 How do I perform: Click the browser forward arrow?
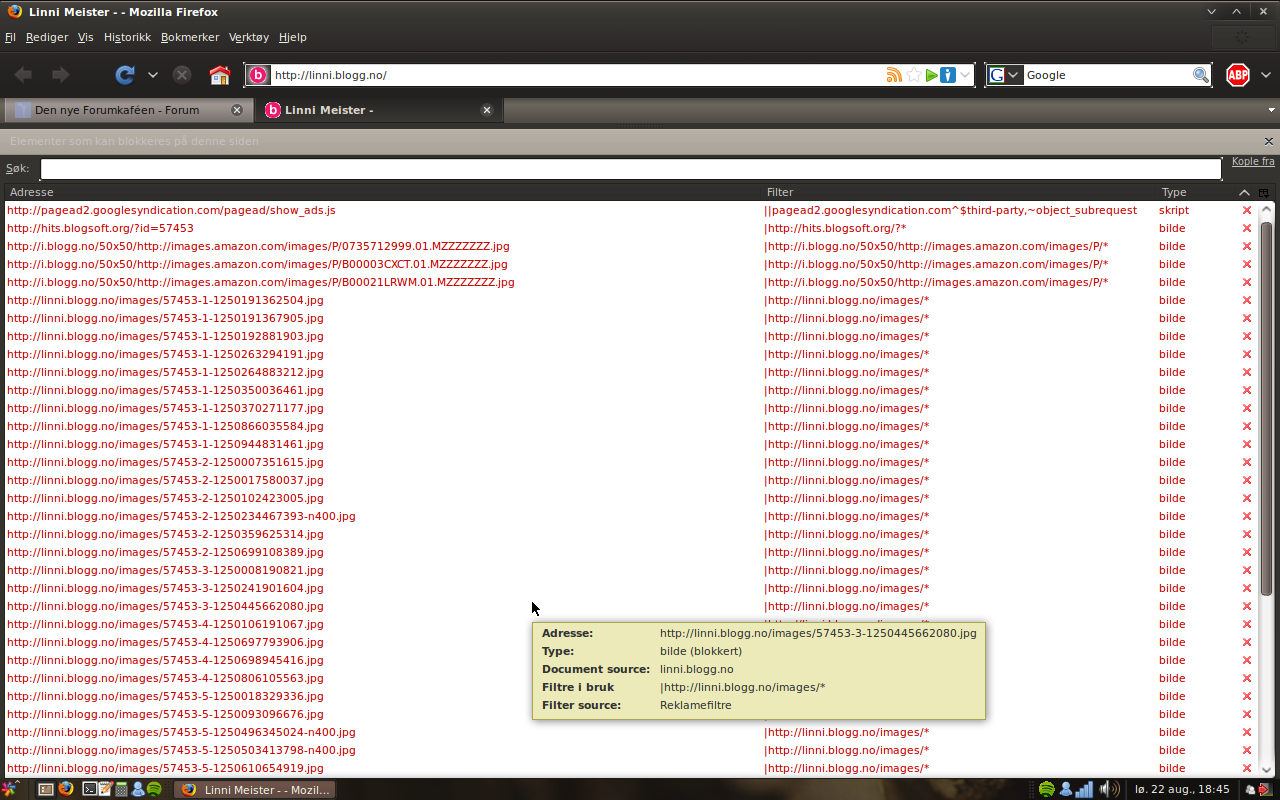click(60, 75)
